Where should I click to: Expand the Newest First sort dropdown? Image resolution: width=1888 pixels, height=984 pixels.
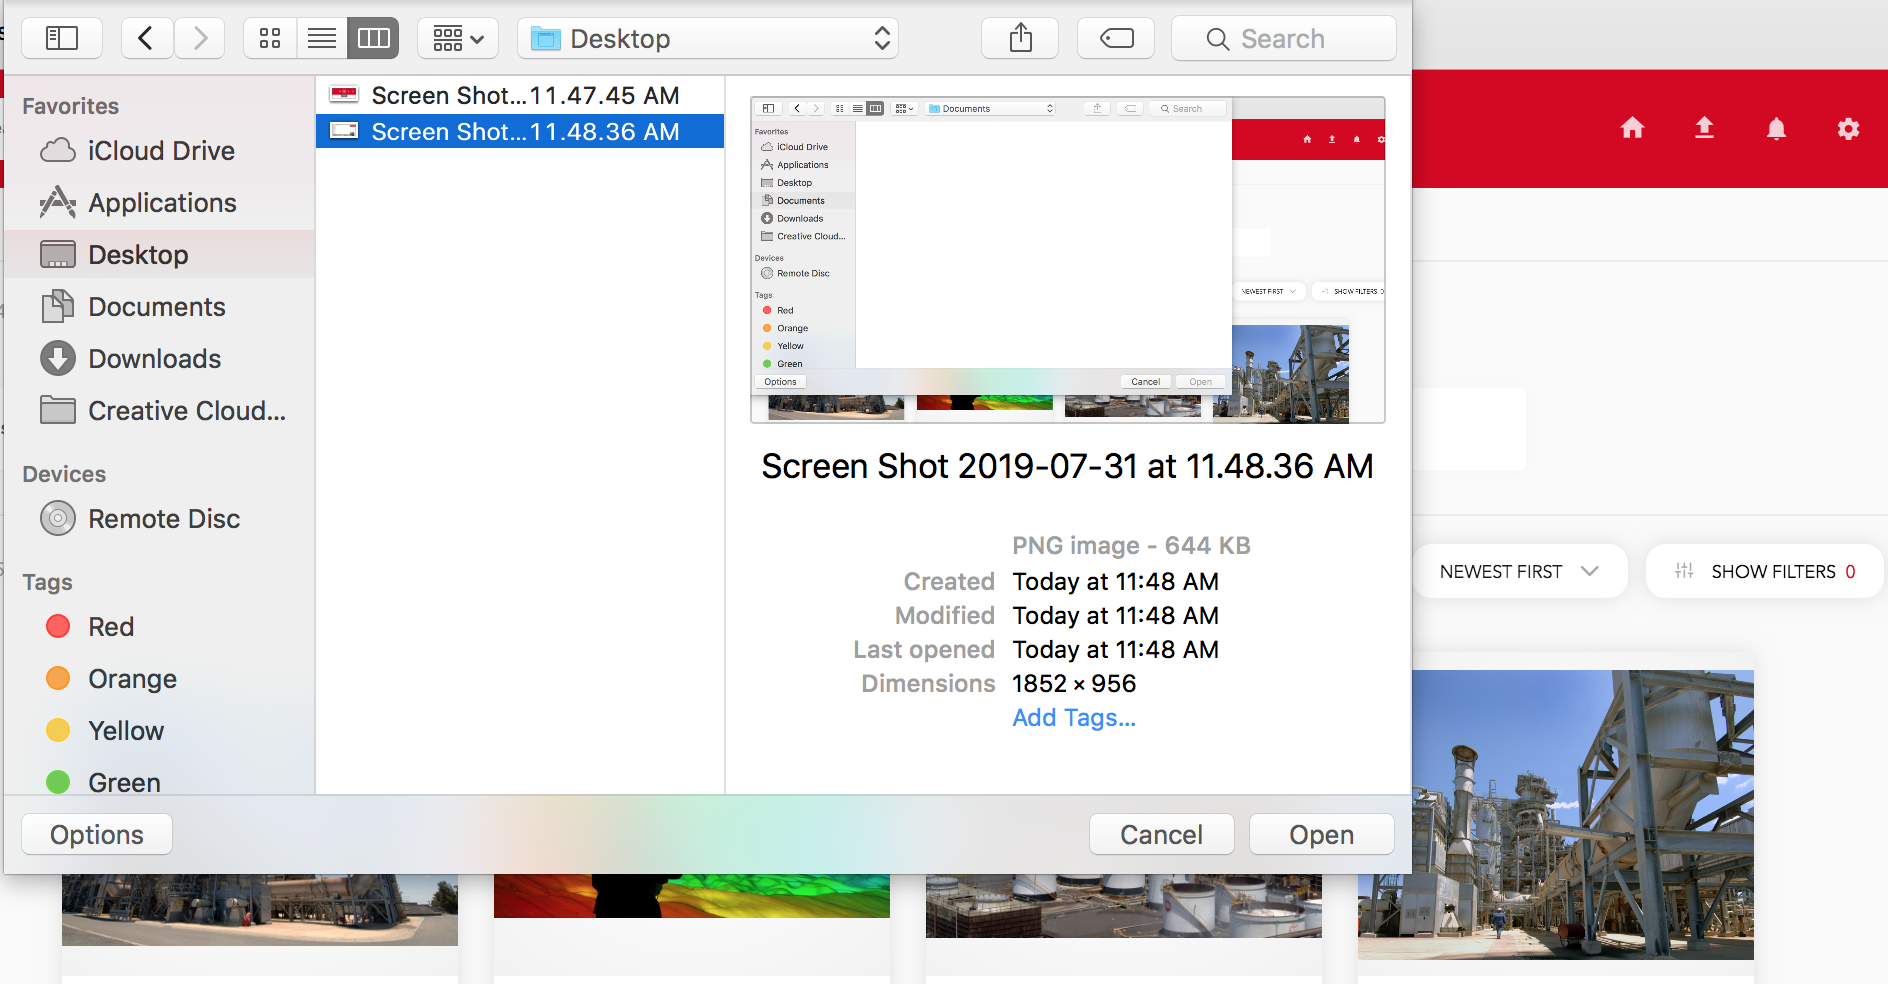click(1519, 572)
